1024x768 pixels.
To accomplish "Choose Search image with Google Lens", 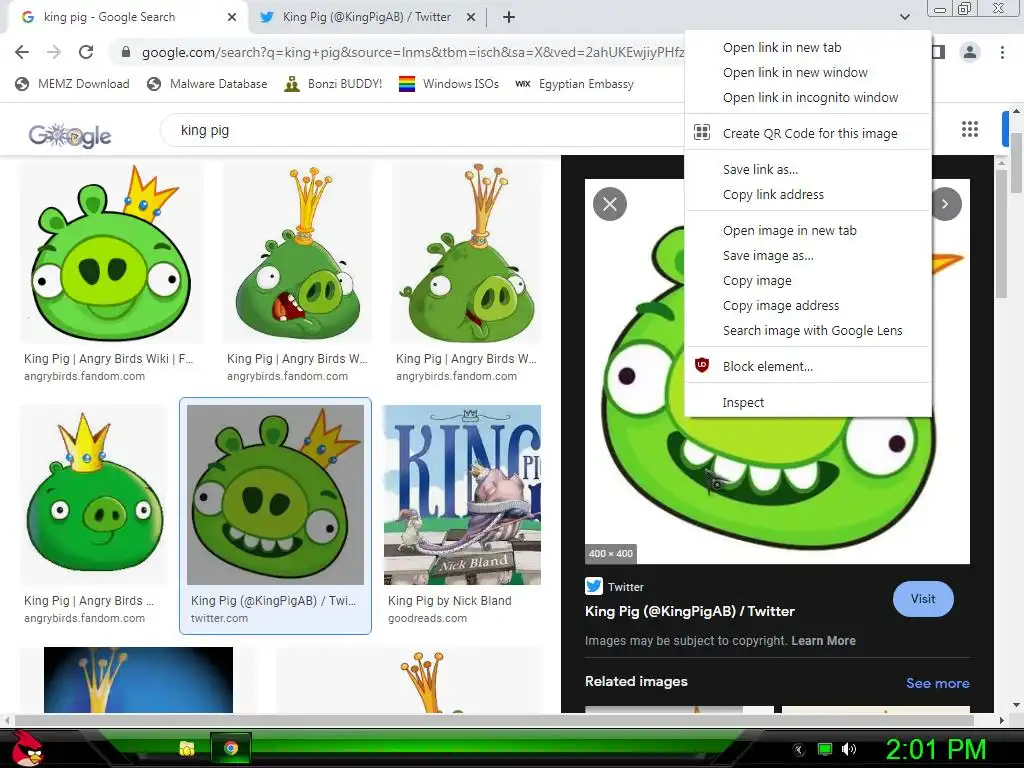I will pos(808,330).
